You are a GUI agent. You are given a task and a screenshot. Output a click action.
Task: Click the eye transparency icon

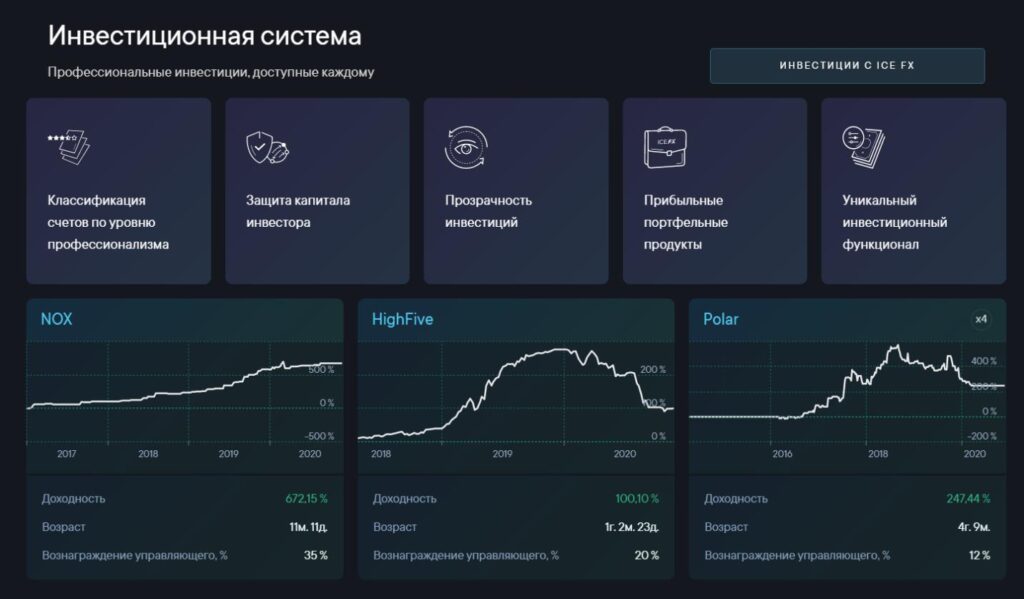click(x=466, y=148)
